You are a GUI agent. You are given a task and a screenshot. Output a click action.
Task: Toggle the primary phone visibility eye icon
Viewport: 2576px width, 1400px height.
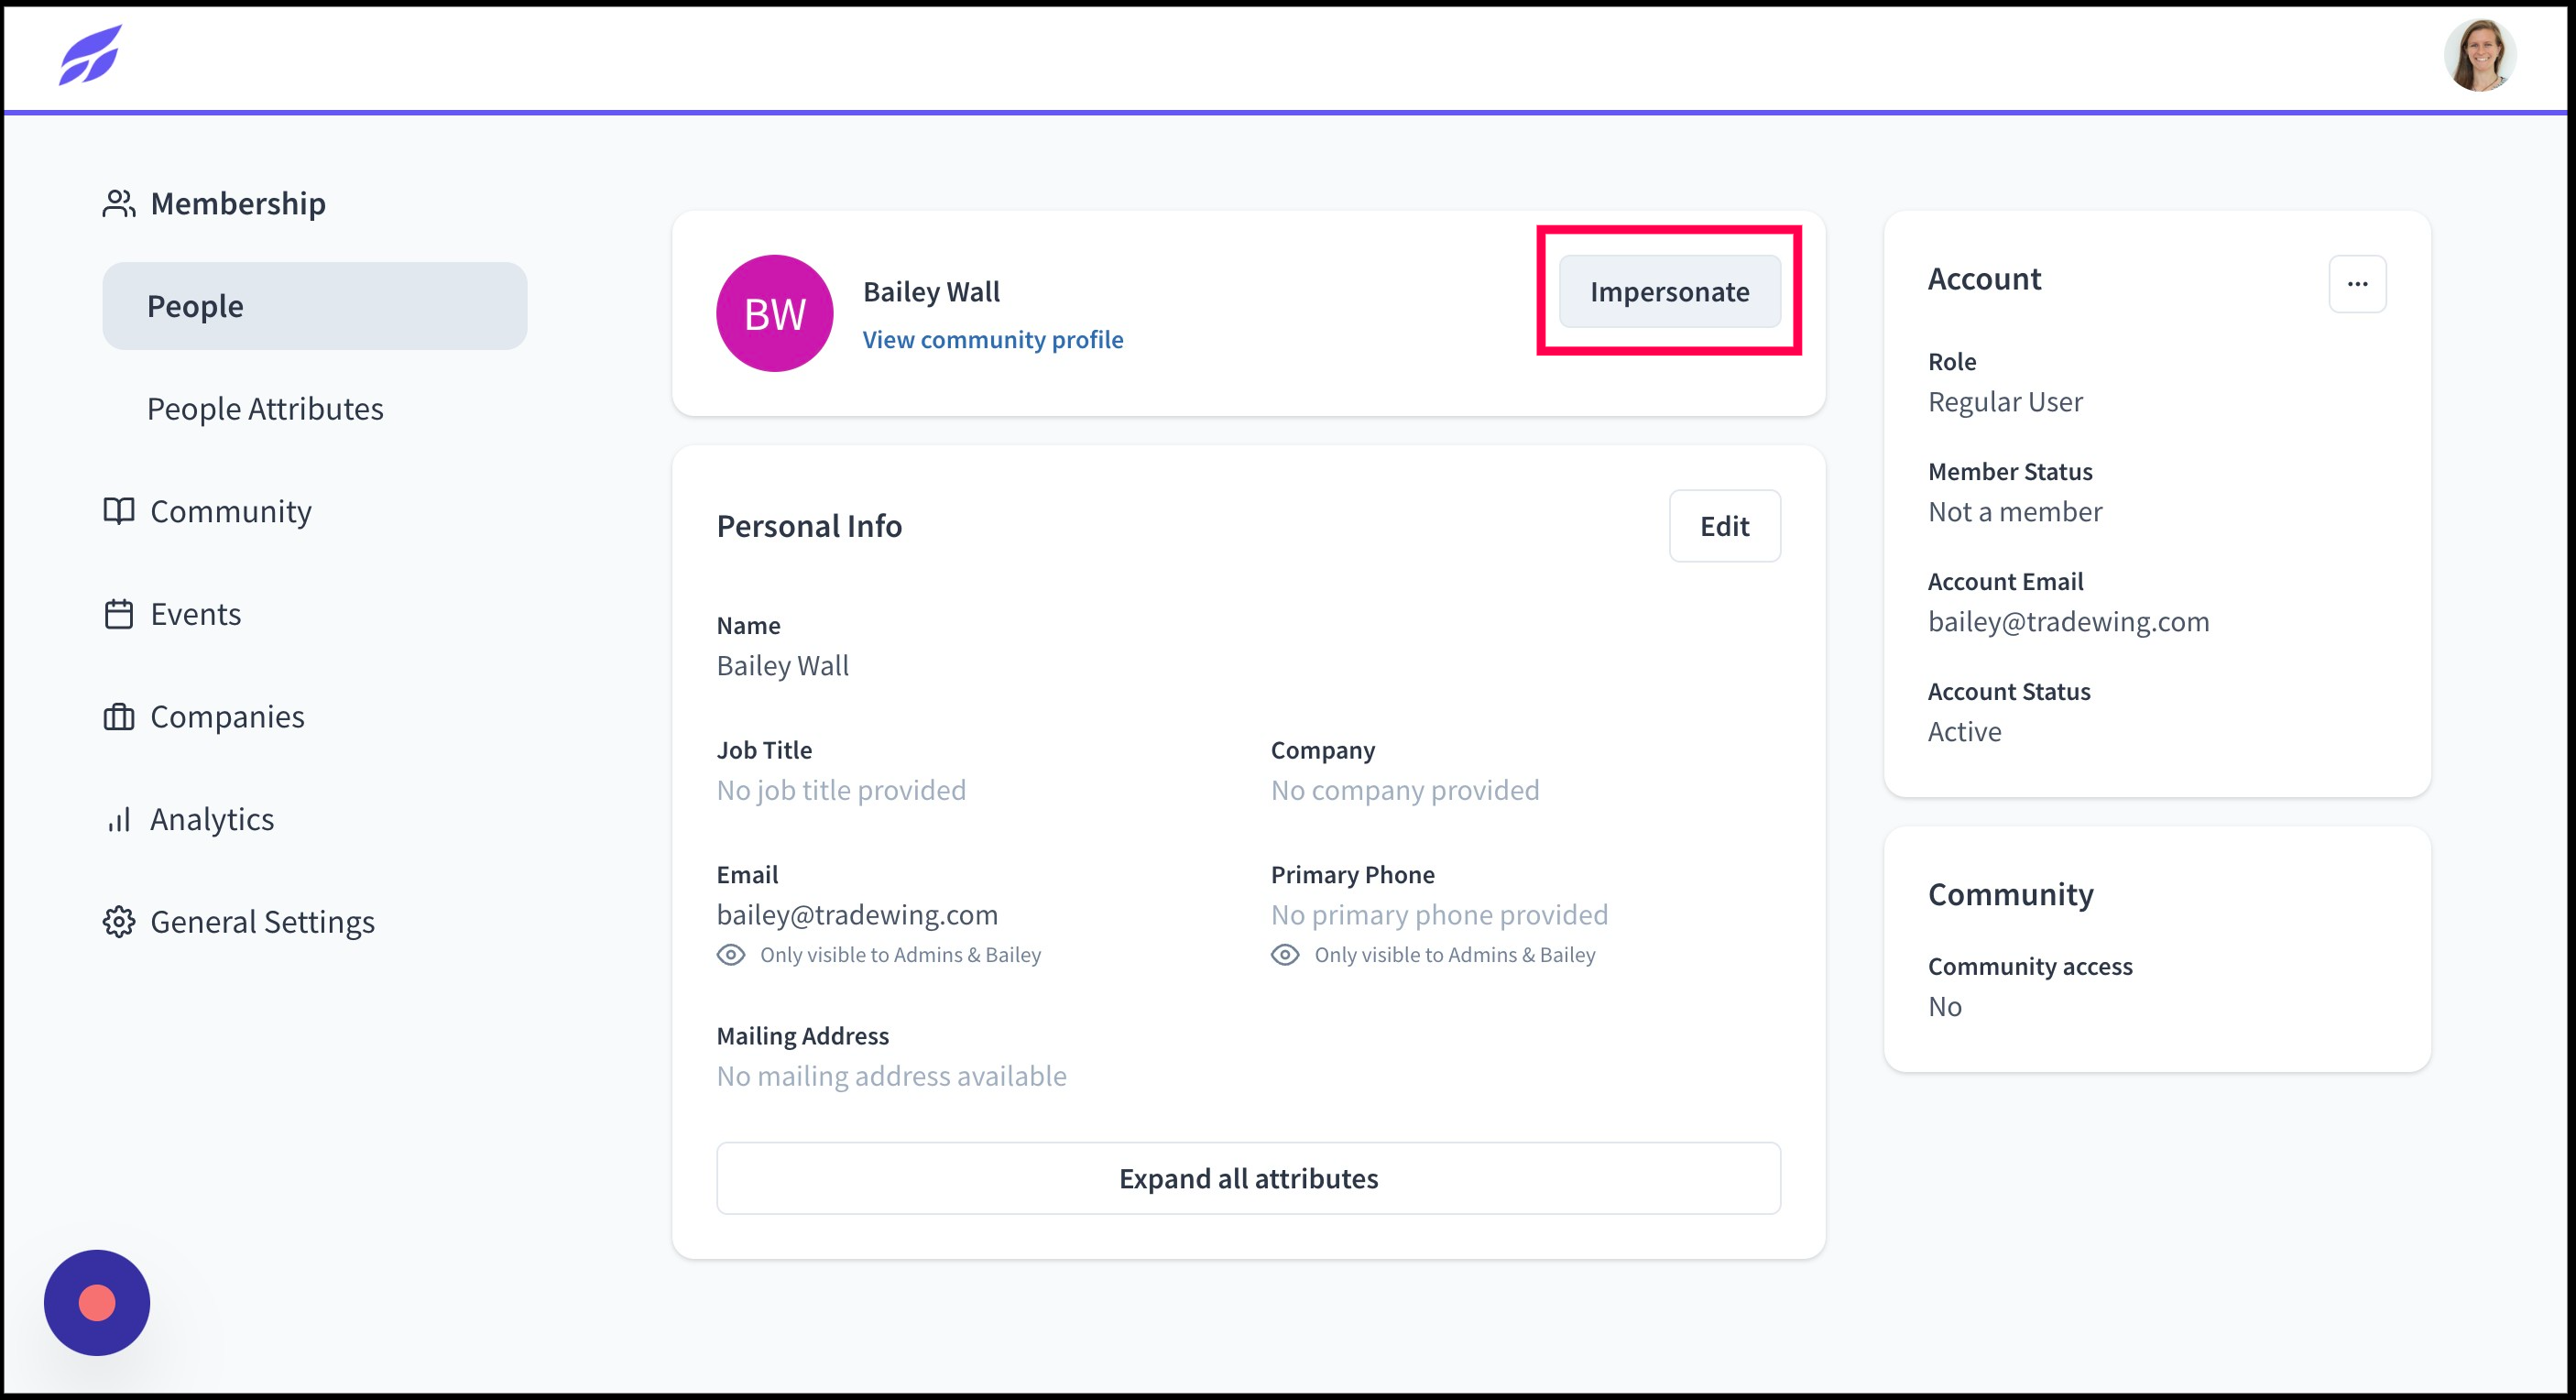tap(1285, 955)
